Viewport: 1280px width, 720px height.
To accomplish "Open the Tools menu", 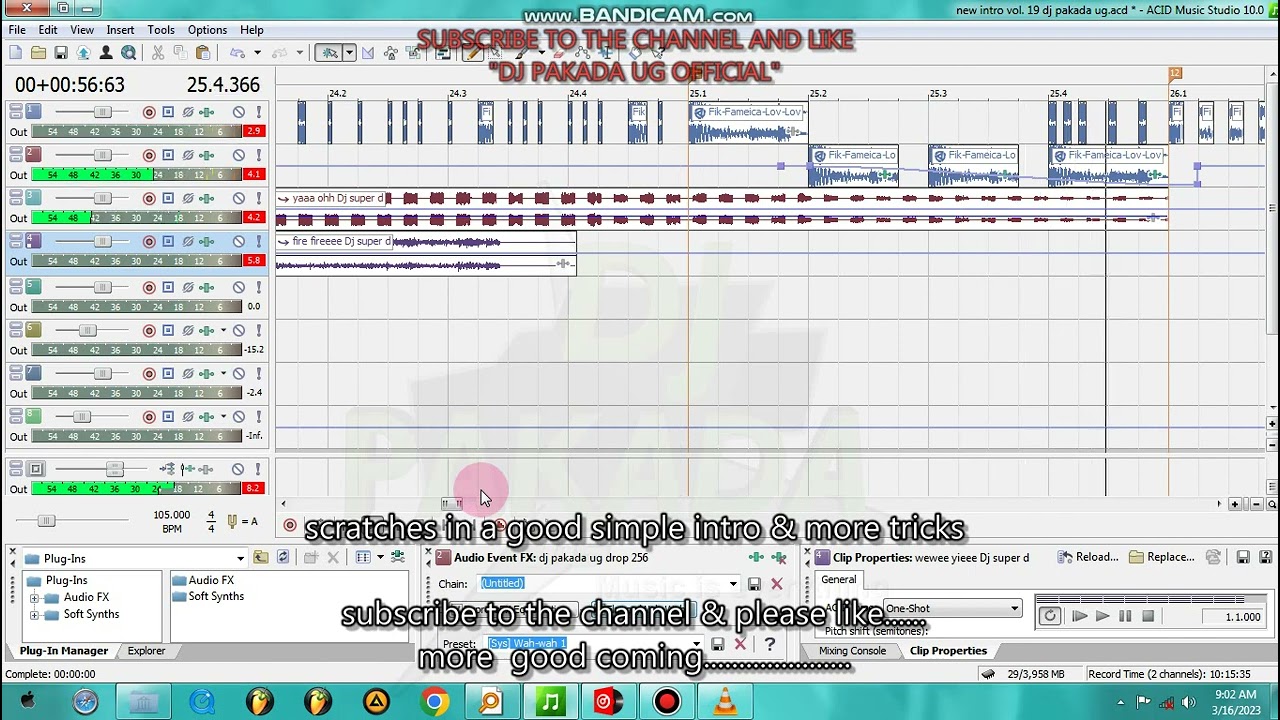I will tap(161, 30).
